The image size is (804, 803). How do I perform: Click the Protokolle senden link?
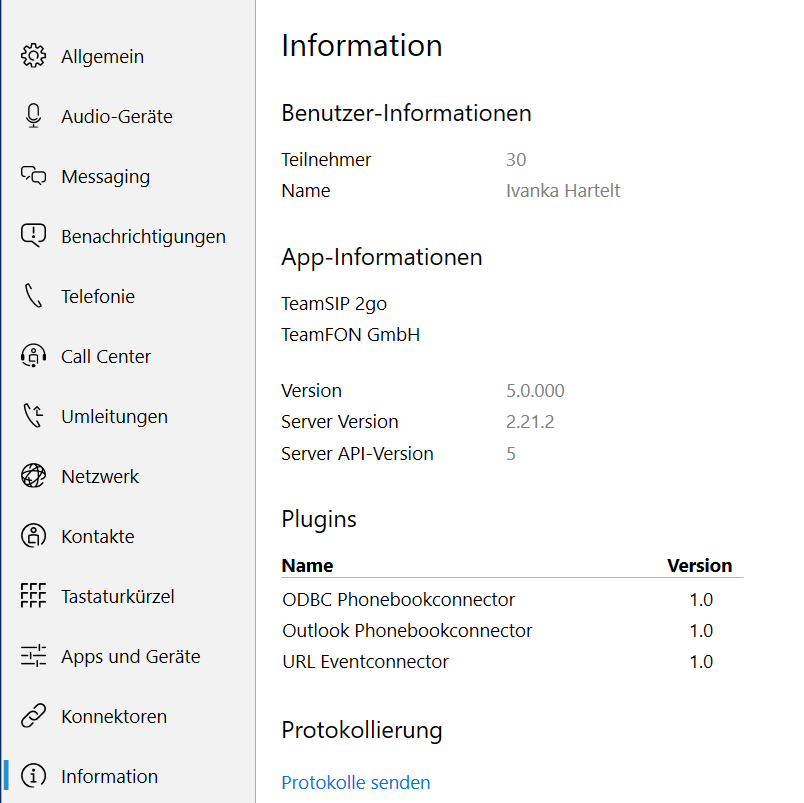(x=356, y=782)
